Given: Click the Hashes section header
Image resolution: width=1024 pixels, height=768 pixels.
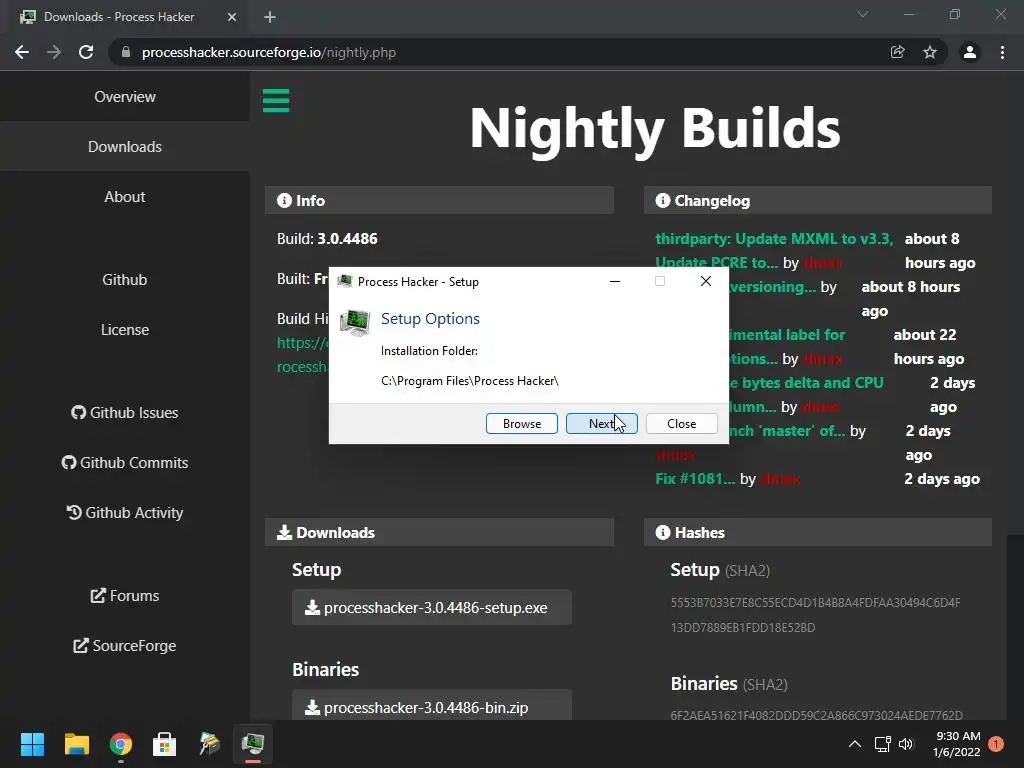Looking at the screenshot, I should (818, 532).
